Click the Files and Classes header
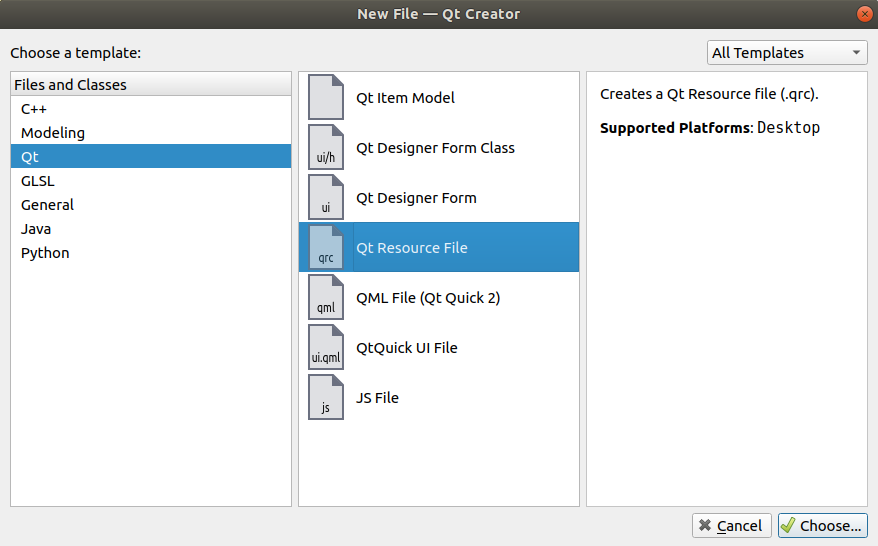 coord(151,85)
